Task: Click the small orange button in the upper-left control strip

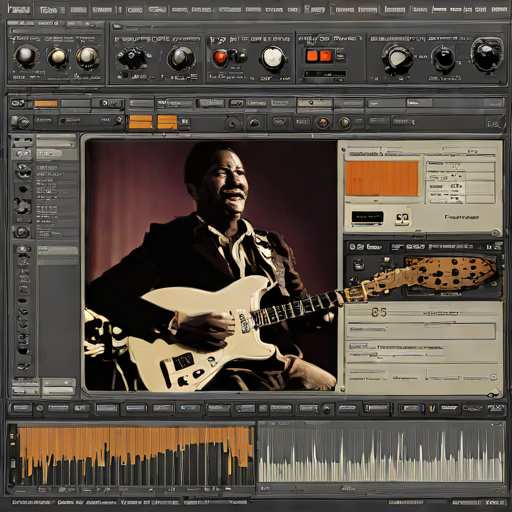Action: click(x=46, y=104)
